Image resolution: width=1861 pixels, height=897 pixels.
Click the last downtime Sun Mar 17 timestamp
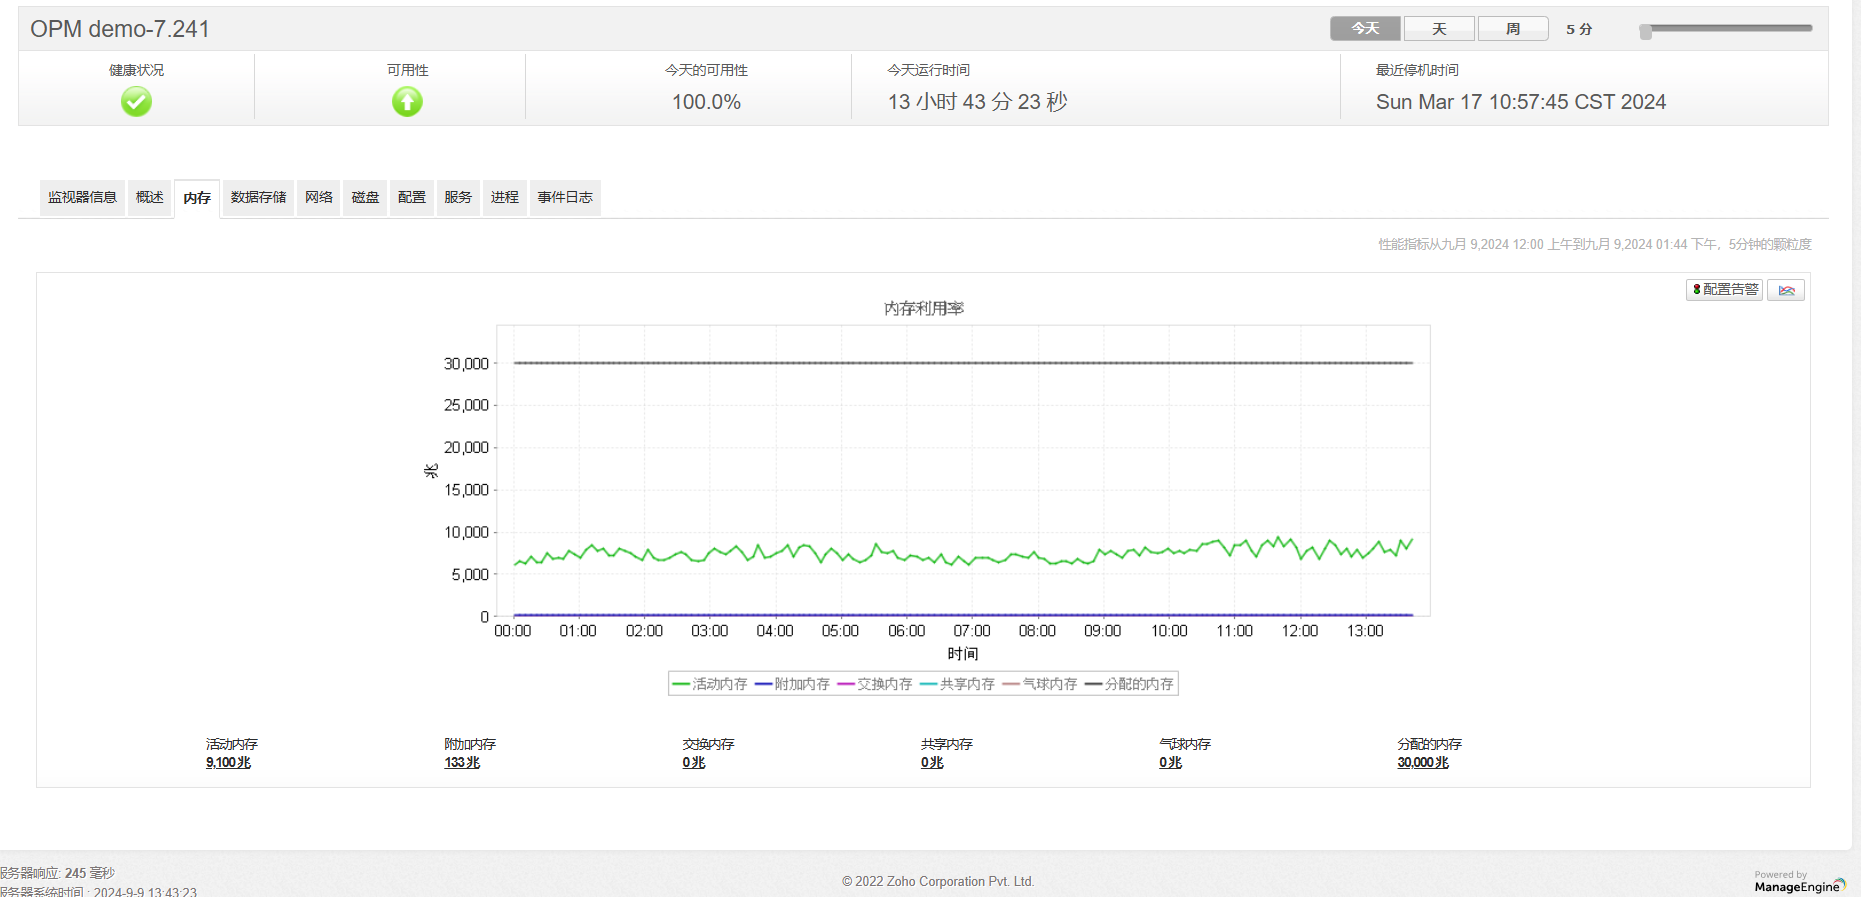pos(1521,102)
